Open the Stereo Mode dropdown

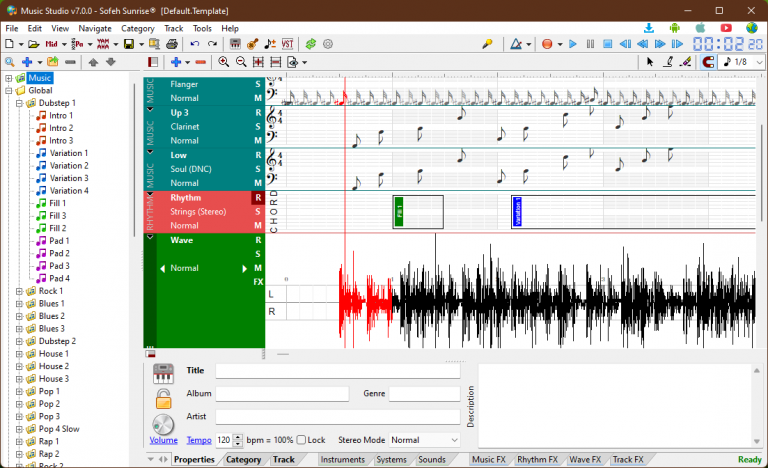coord(424,440)
